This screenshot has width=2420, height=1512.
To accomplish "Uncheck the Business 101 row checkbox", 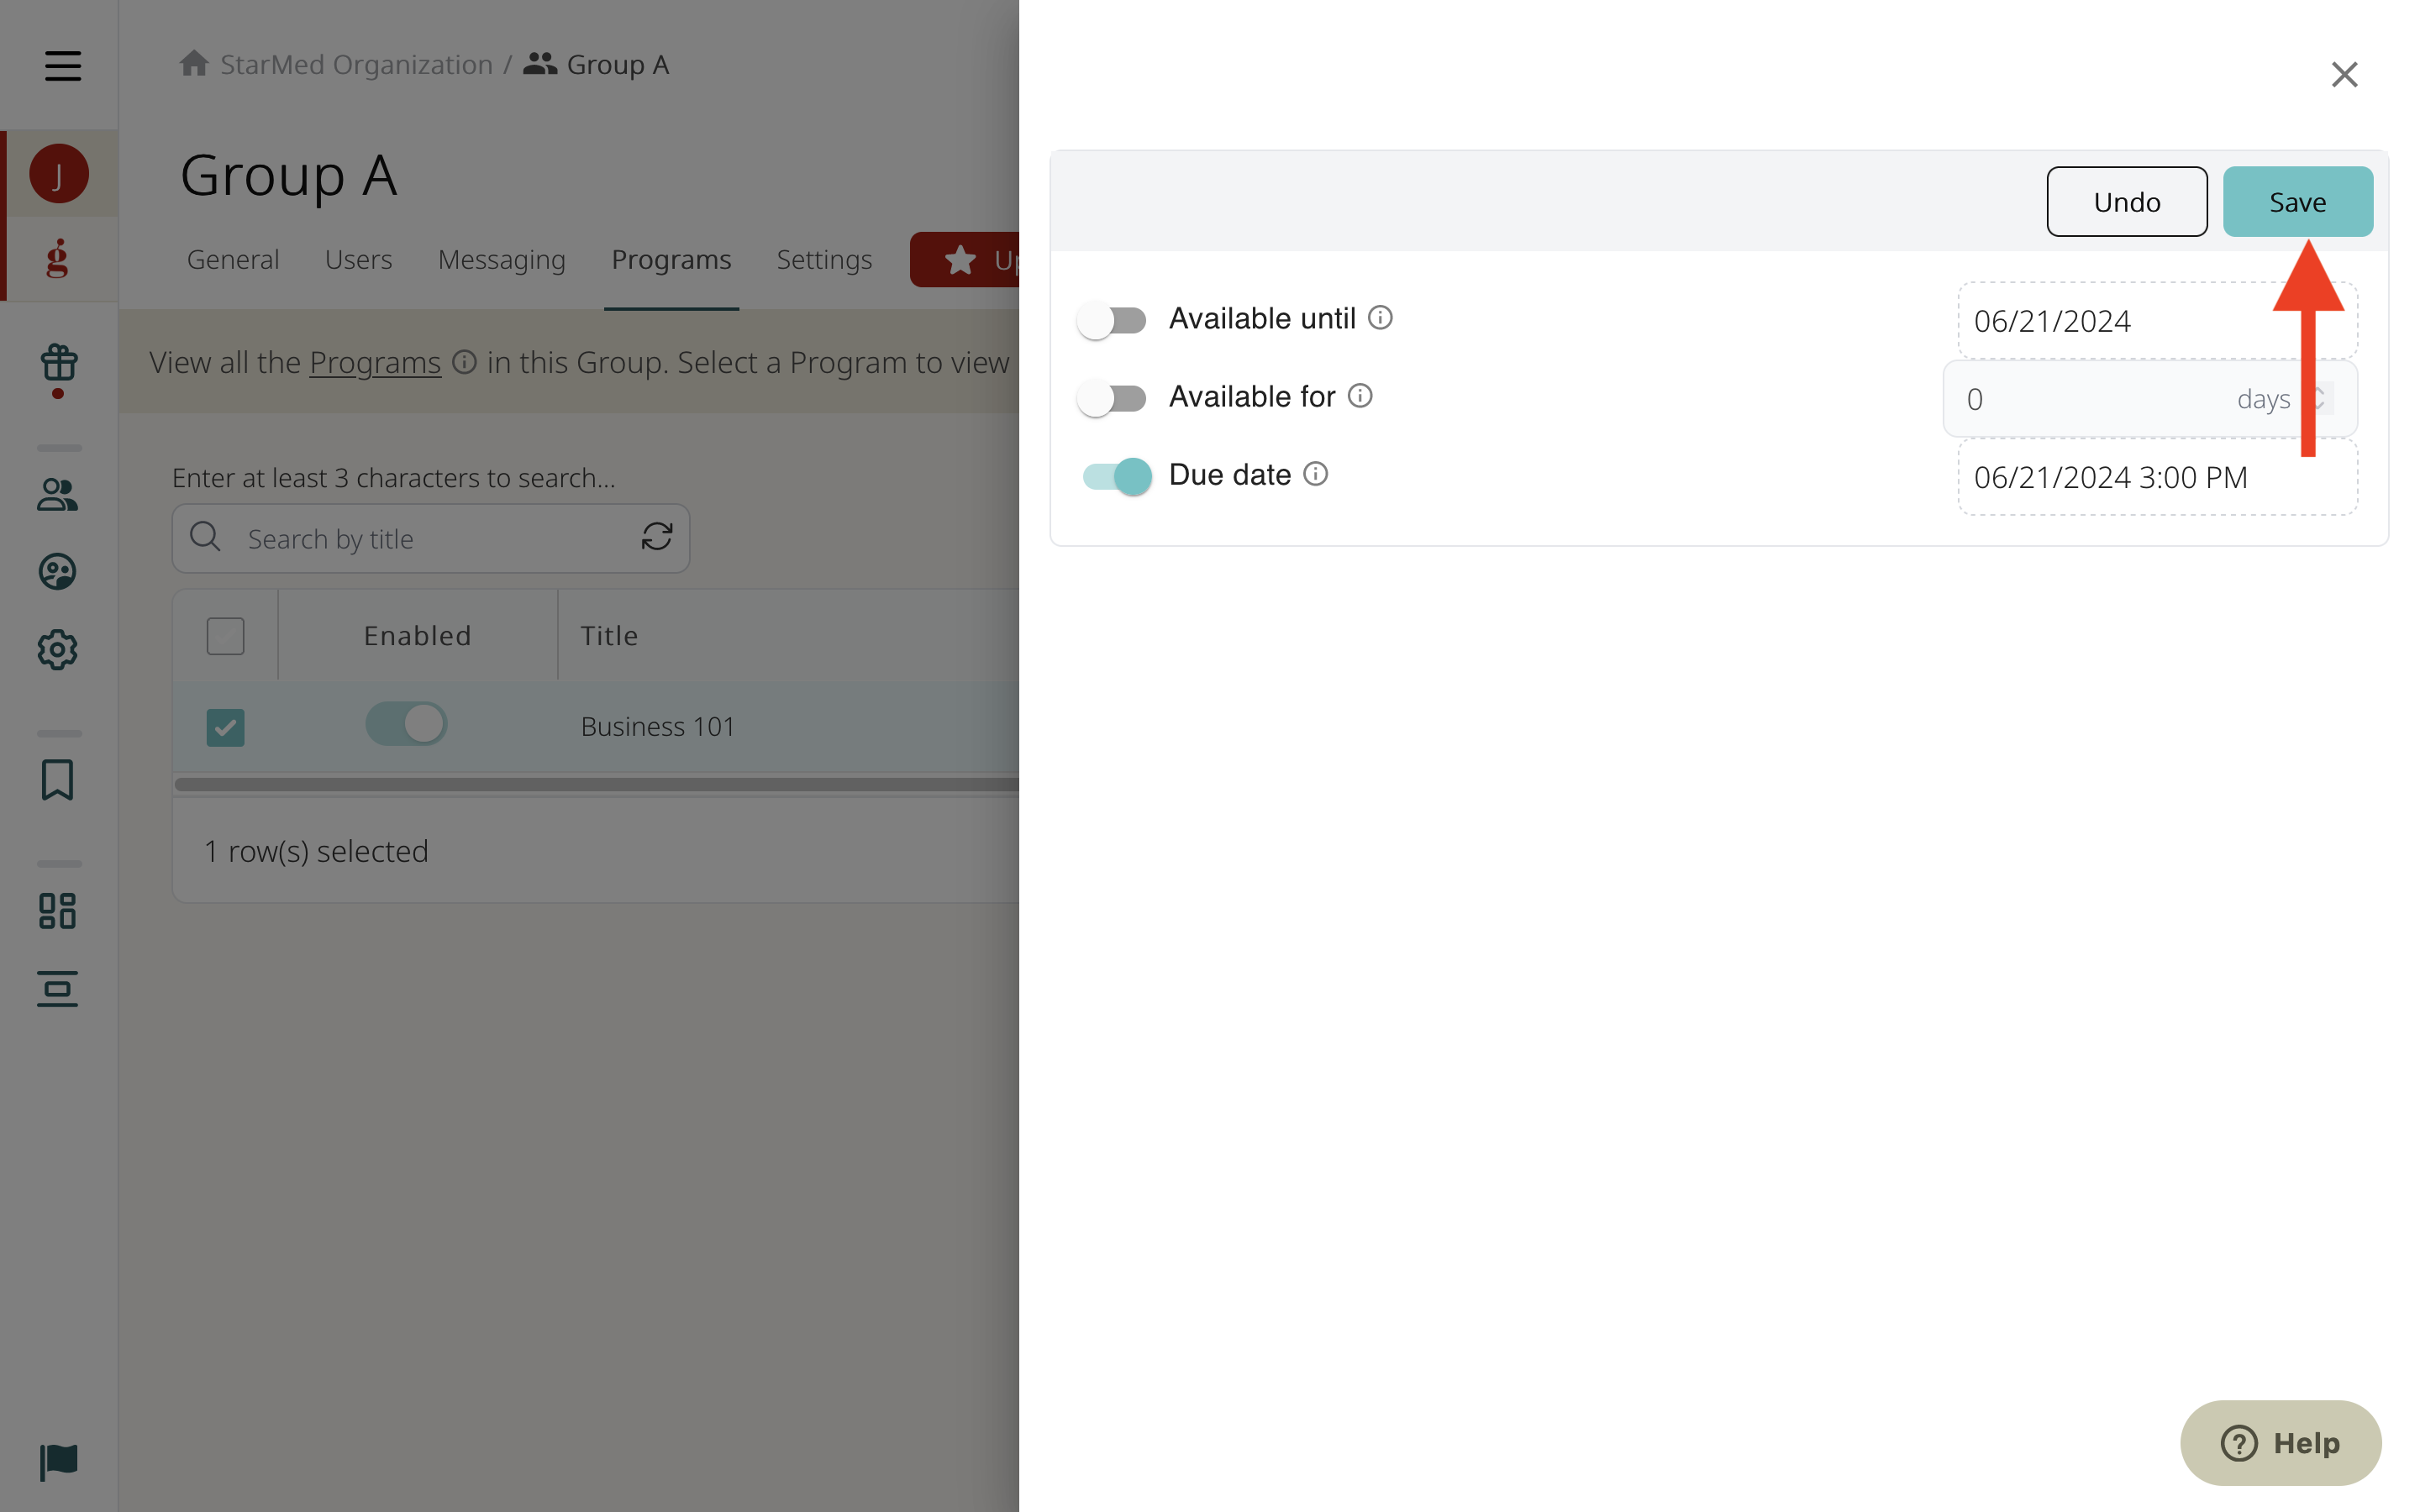I will [225, 727].
